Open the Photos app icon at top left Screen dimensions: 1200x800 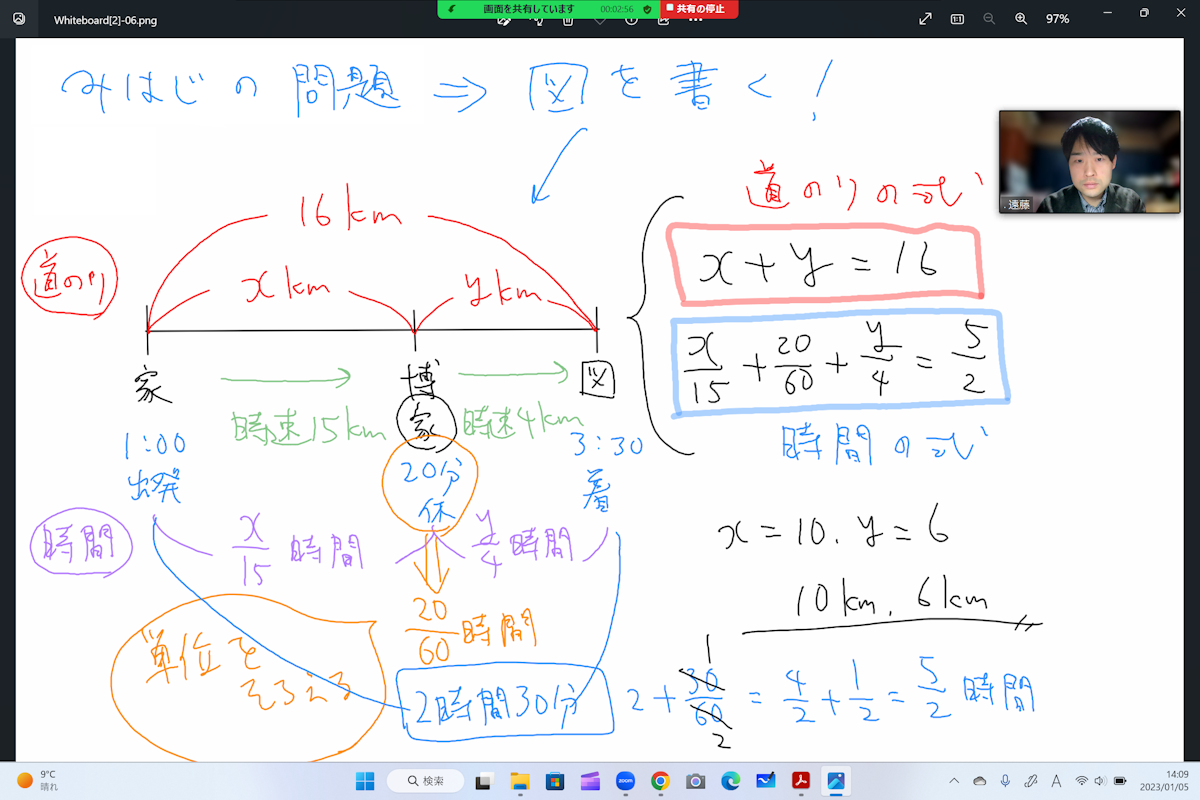tap(18, 19)
